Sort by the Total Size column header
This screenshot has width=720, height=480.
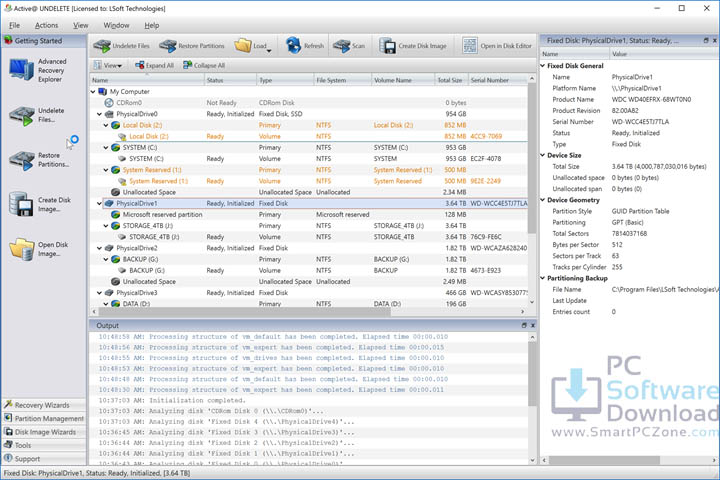tap(451, 80)
